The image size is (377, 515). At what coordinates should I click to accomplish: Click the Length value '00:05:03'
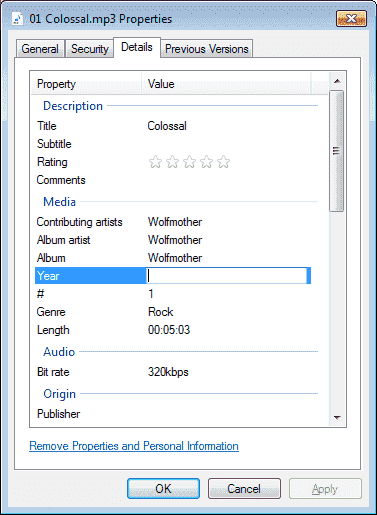(169, 330)
